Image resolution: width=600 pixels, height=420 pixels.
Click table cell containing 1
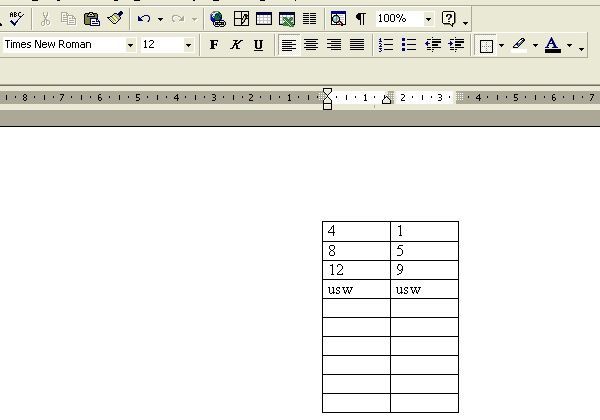424,231
